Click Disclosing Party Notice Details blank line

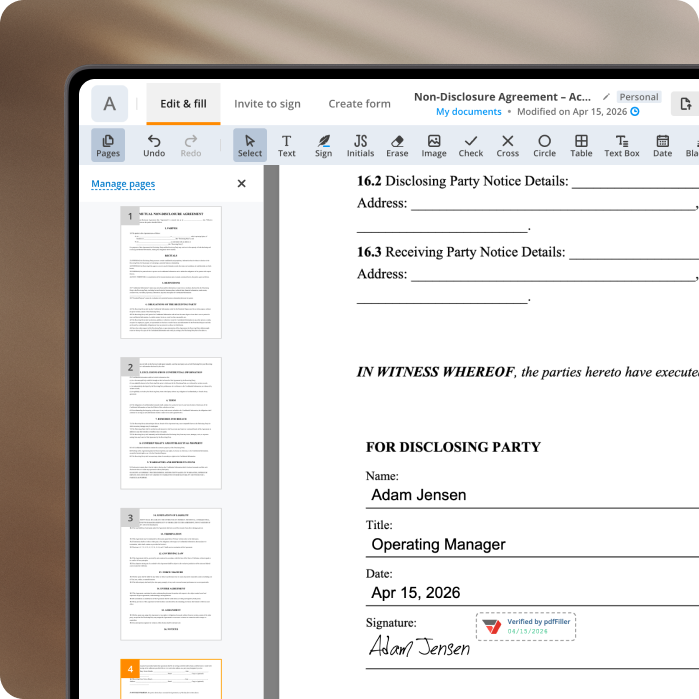tap(635, 182)
